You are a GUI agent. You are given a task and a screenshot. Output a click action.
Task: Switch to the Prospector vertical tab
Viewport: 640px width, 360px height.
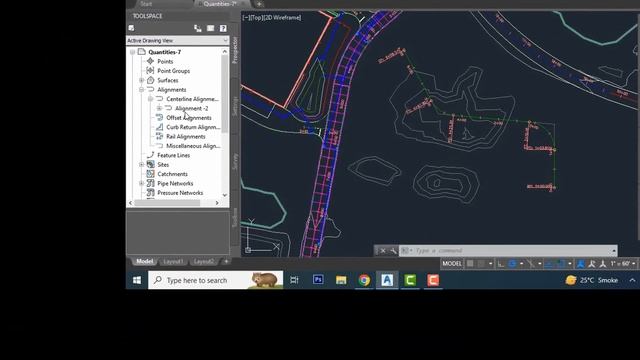click(235, 50)
